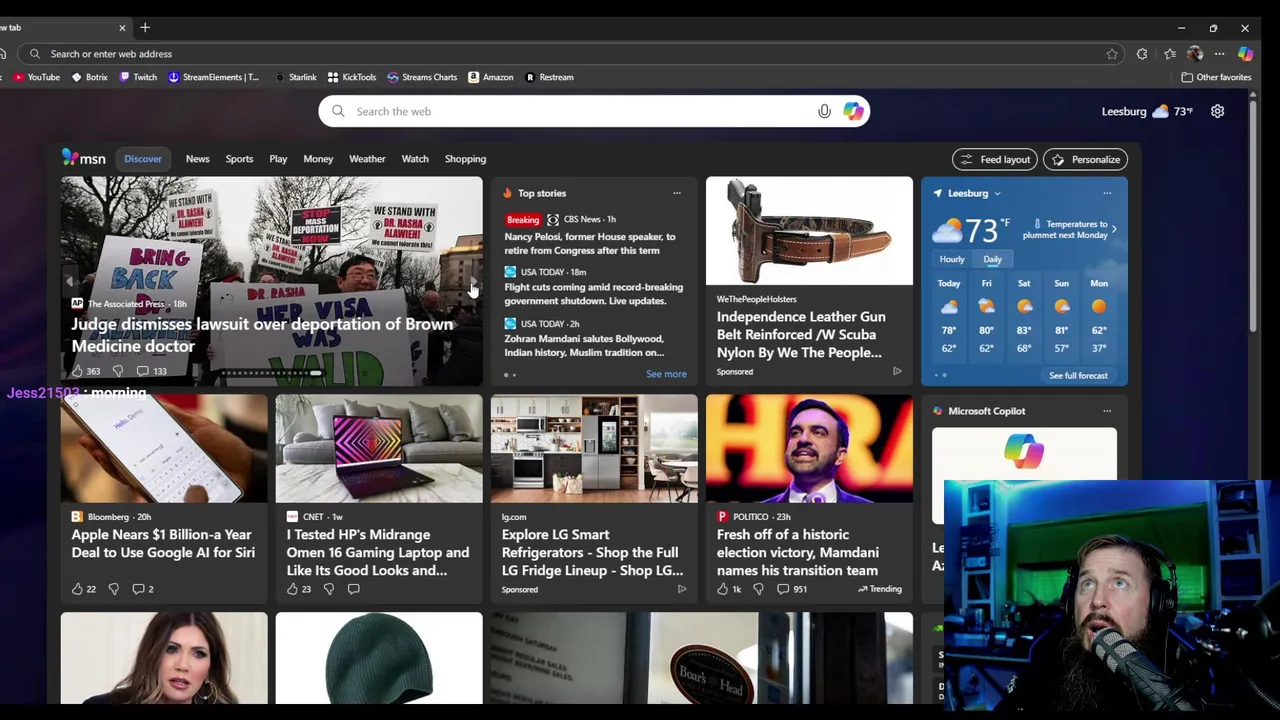Image resolution: width=1280 pixels, height=720 pixels.
Task: Open page settings gear icon
Action: [1217, 111]
